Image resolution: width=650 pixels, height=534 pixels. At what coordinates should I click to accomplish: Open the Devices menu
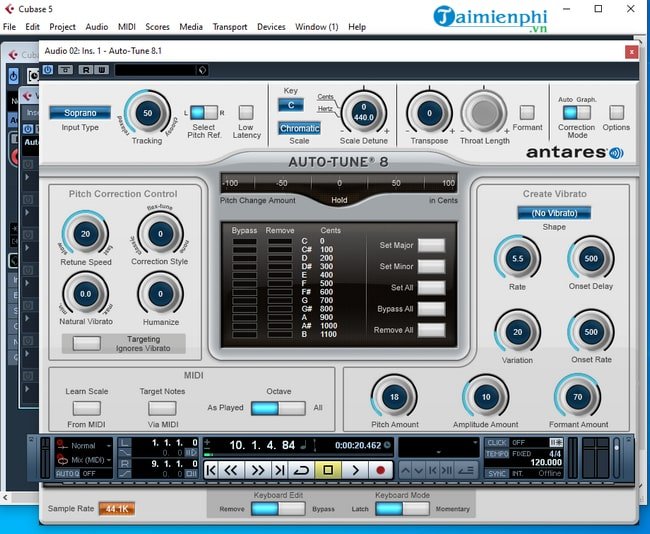tap(271, 27)
